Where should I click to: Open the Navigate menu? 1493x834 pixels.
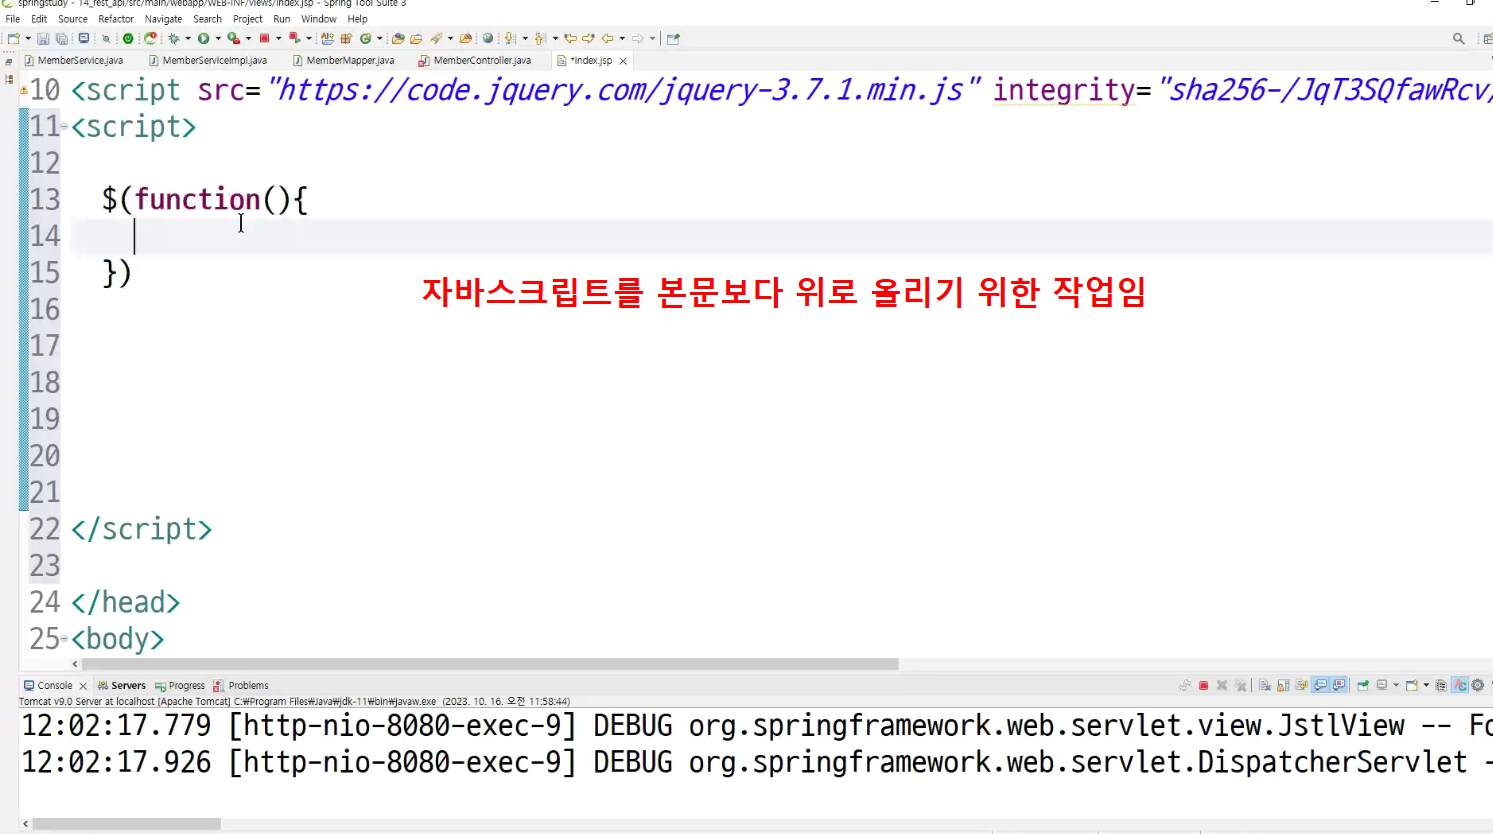point(164,19)
